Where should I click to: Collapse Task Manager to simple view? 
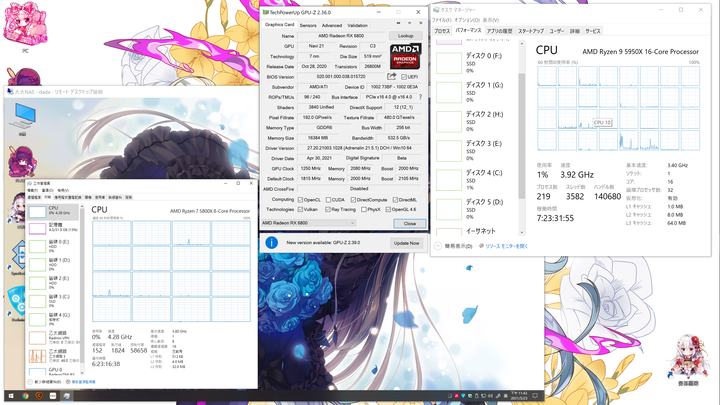point(454,246)
